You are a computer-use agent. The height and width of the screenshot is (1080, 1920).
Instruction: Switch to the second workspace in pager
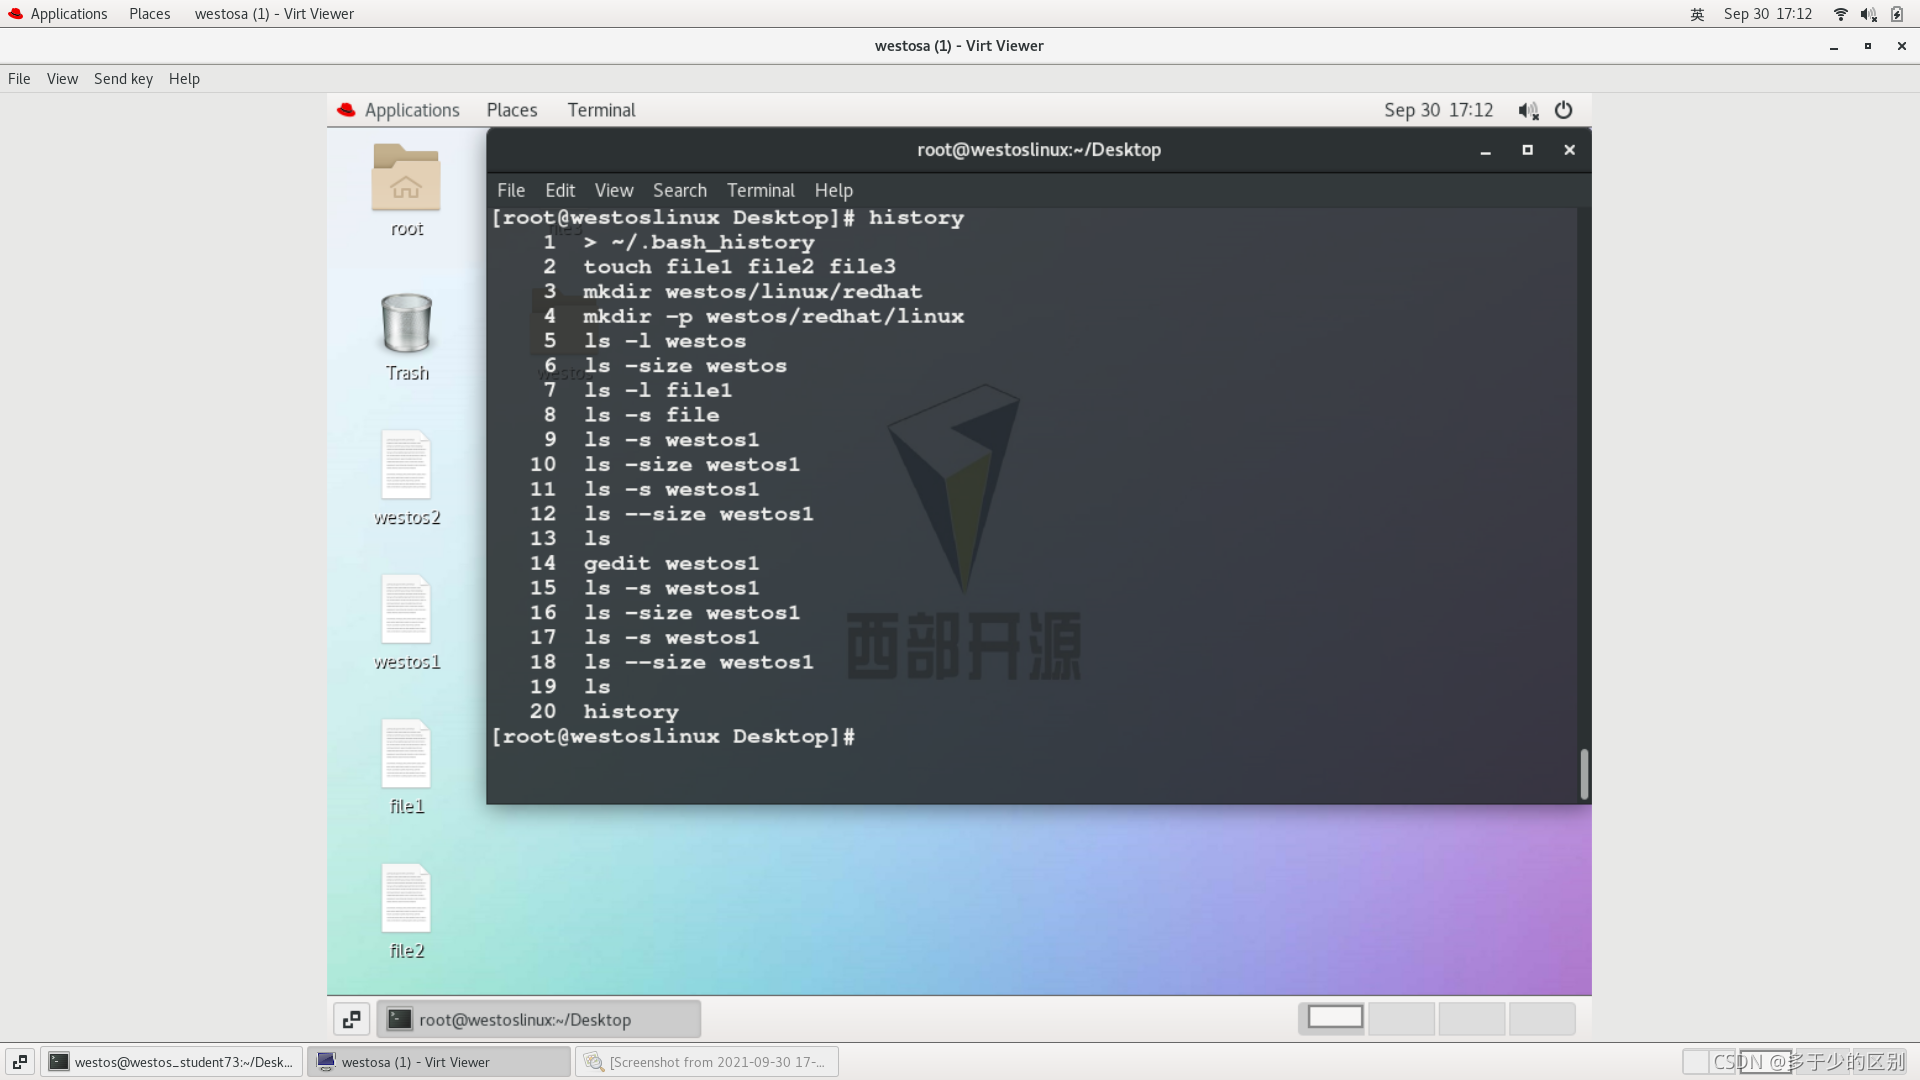[x=1401, y=1018]
